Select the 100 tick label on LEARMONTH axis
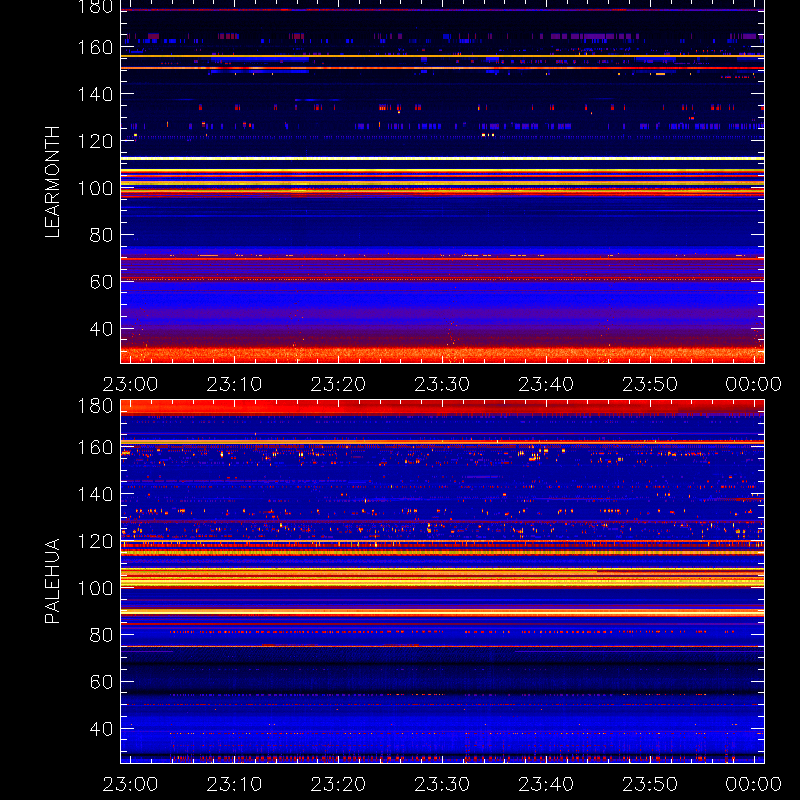This screenshot has width=800, height=800. 95,188
